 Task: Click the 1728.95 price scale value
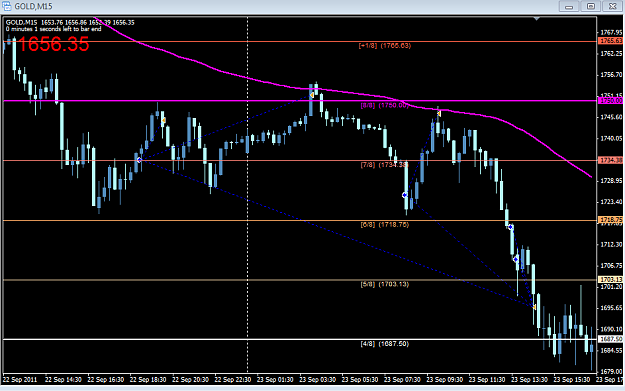[x=611, y=181]
